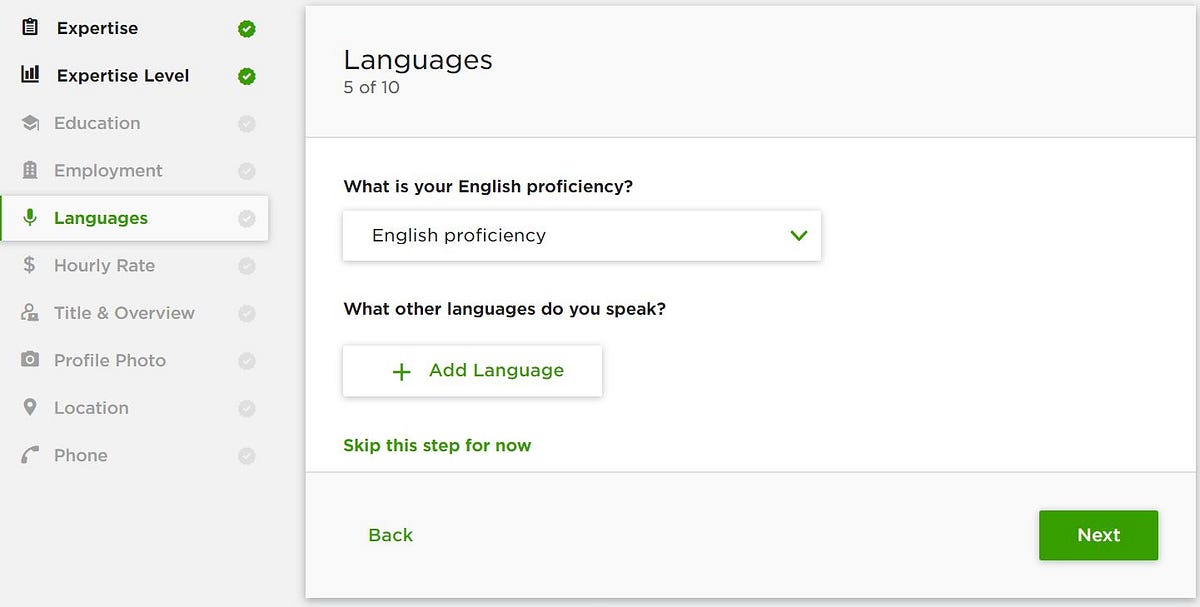Click the grey status circle beside Education
Image resolution: width=1200 pixels, height=607 pixels.
coord(247,124)
